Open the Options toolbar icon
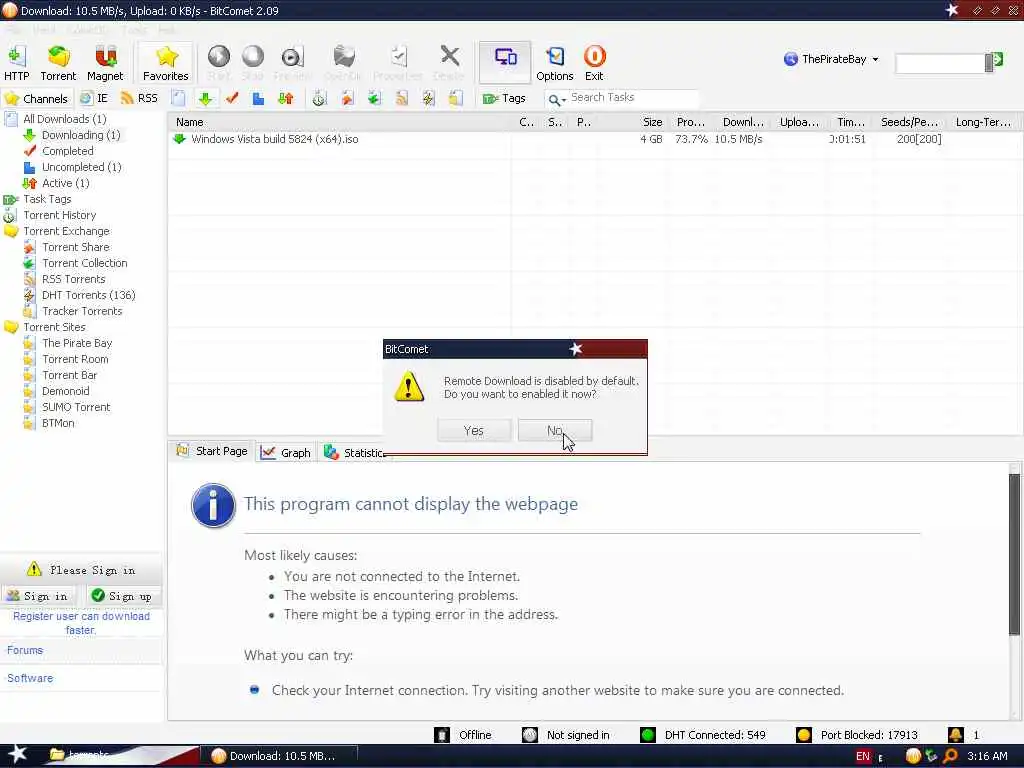This screenshot has height=768, width=1024. click(554, 63)
